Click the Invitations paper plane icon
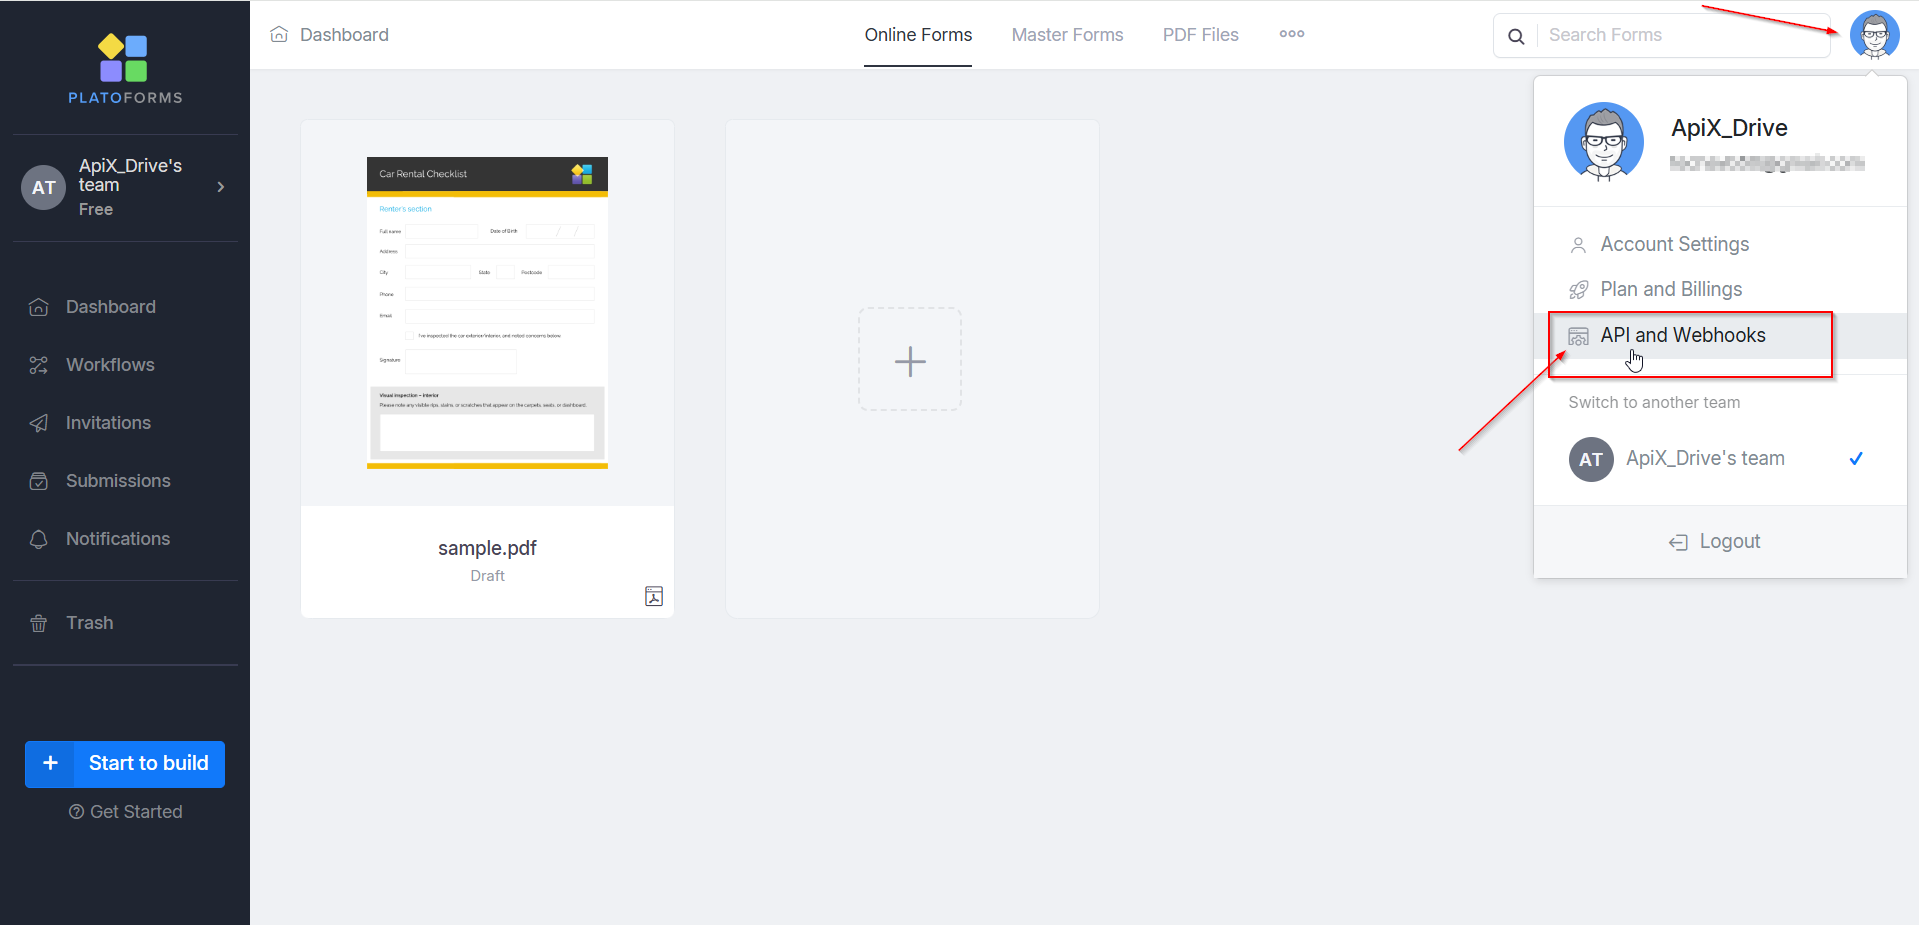Screen dimensions: 1919x925 point(39,423)
